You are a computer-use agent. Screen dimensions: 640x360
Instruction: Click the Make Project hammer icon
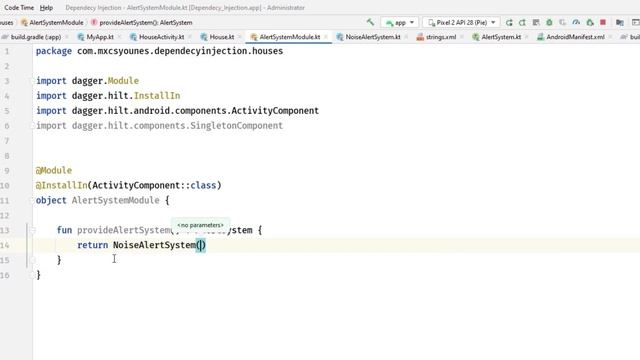coord(370,22)
